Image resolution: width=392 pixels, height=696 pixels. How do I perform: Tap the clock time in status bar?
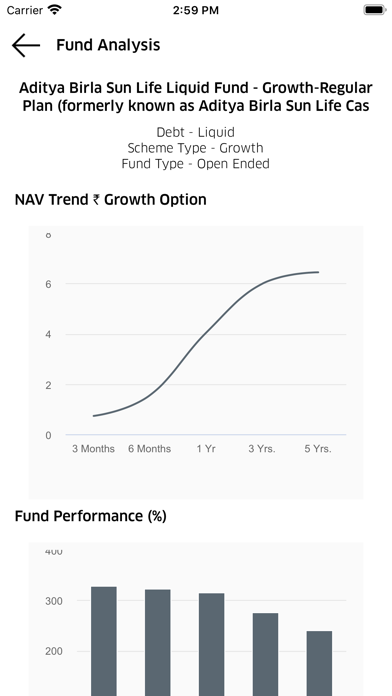tap(196, 10)
